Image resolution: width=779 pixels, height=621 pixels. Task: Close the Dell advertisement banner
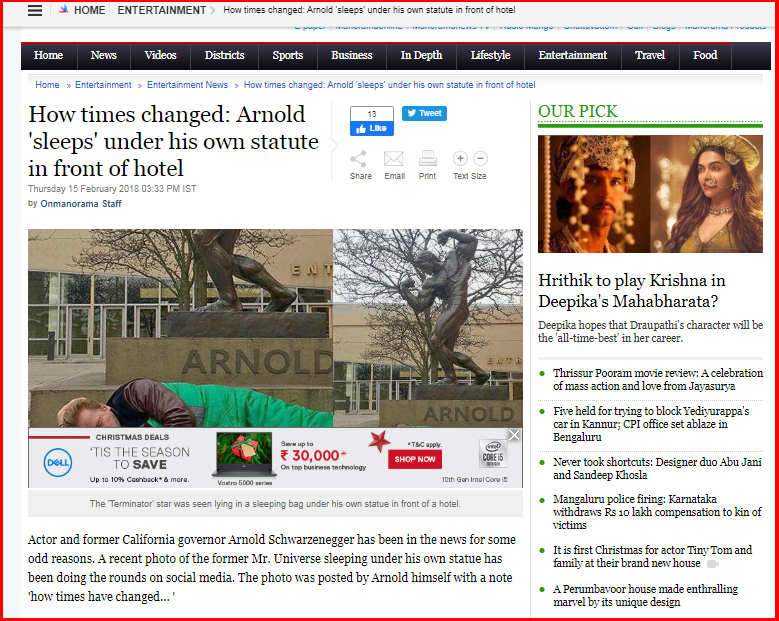(514, 435)
